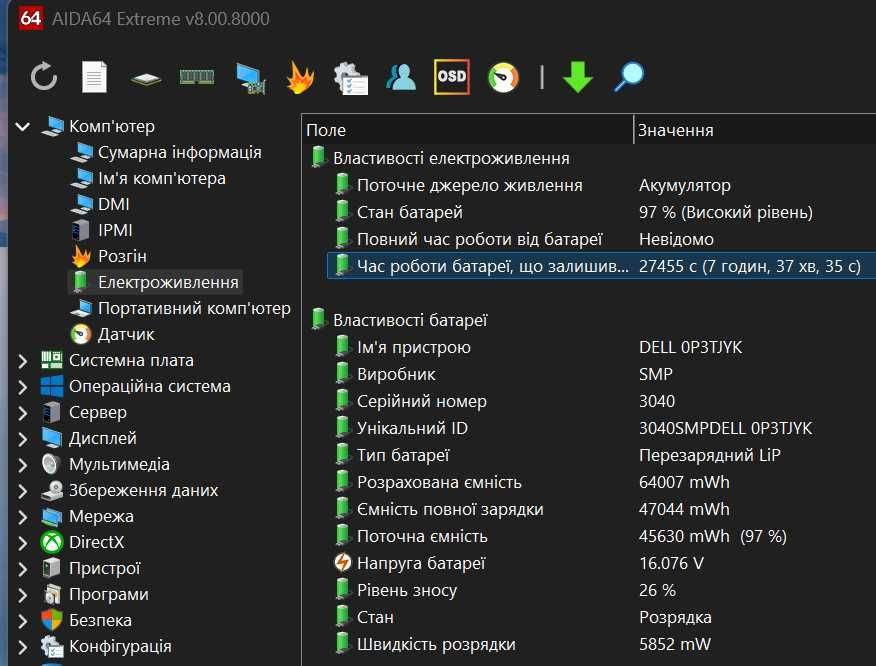
Task: Expand the Пристрої tree node
Action: tap(22, 569)
